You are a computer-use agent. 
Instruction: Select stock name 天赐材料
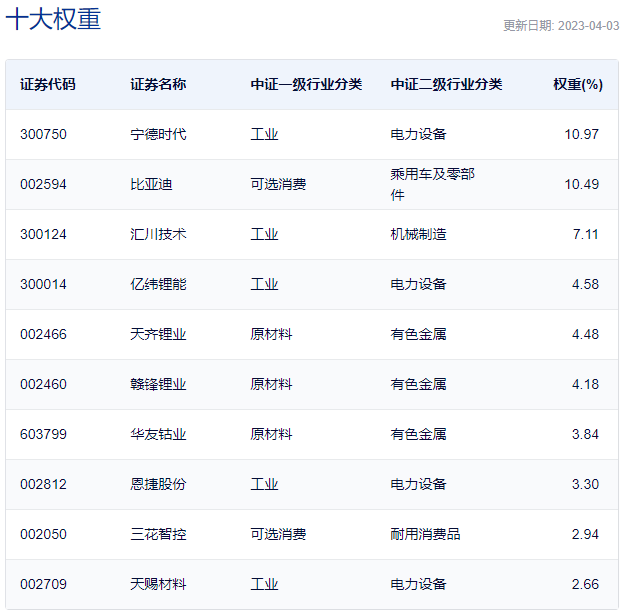pyautogui.click(x=158, y=585)
